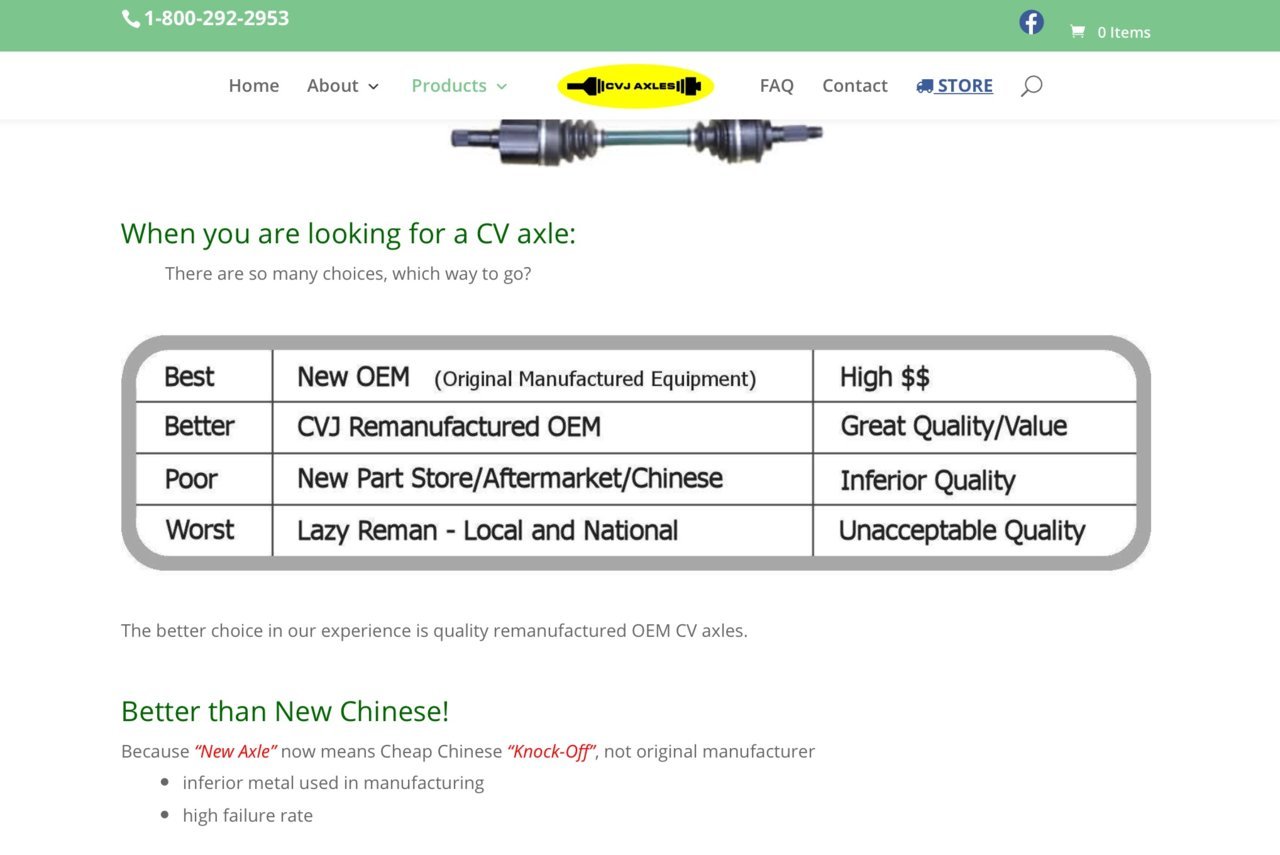
Task: Click the red 'New Axle' text
Action: [235, 751]
